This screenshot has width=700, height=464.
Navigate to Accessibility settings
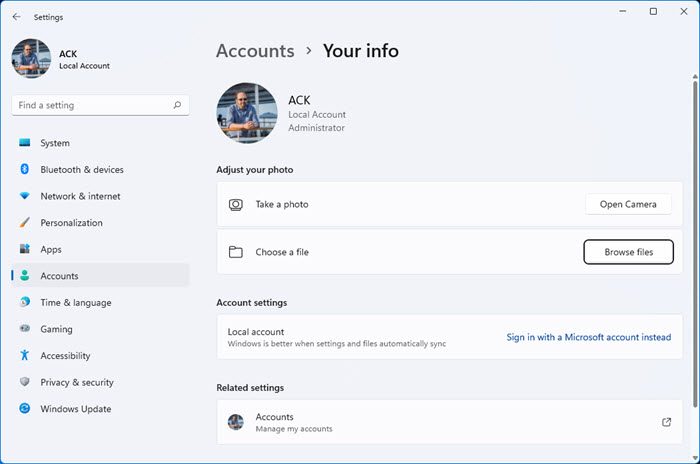tap(65, 356)
